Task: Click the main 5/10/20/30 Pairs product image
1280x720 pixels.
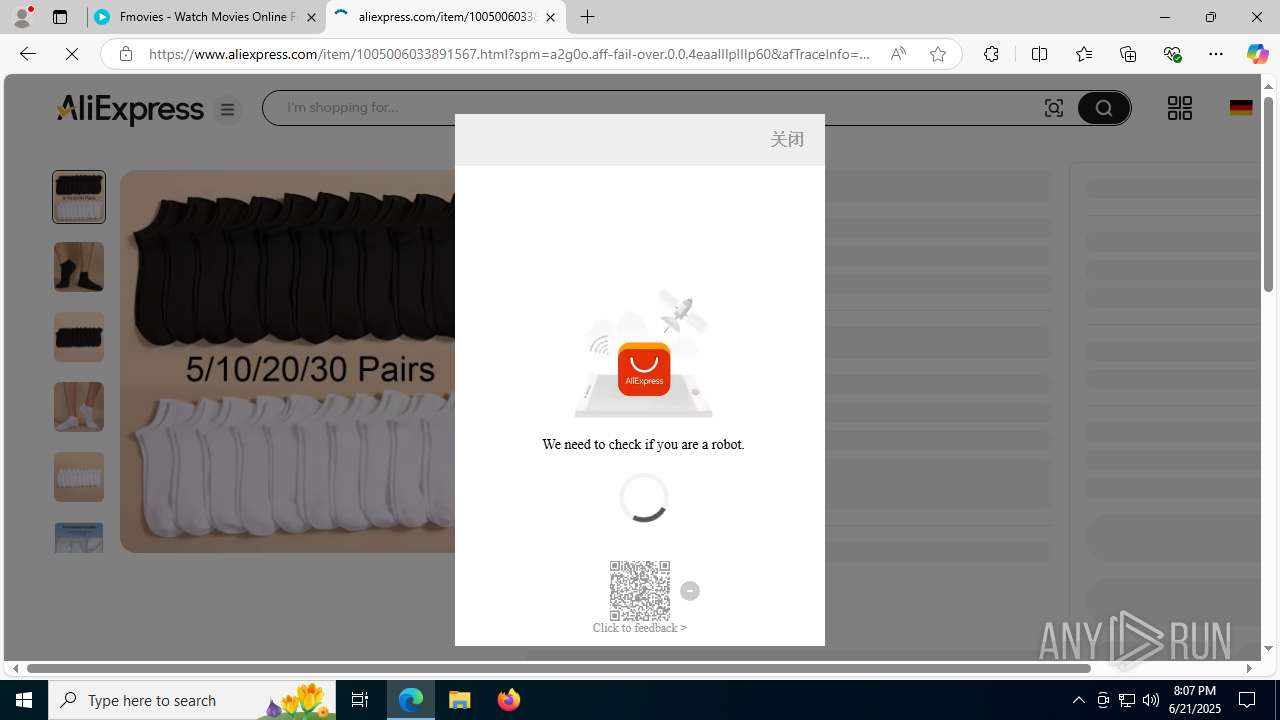Action: [x=288, y=361]
